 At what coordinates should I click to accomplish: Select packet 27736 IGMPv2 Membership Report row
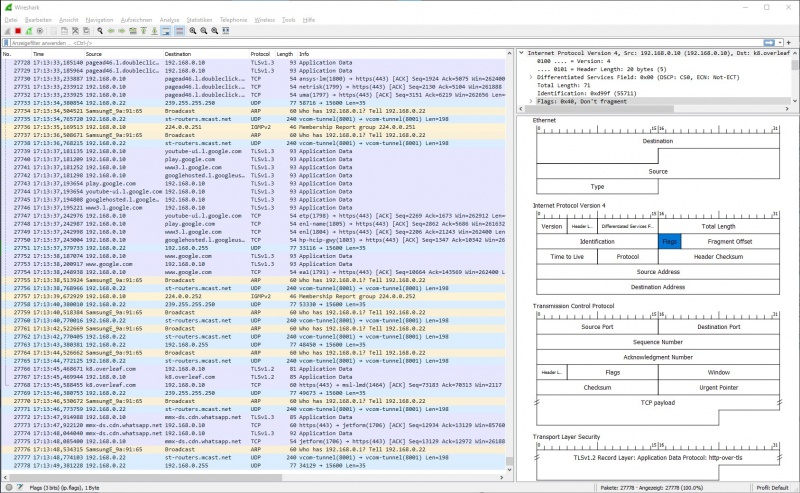click(x=254, y=127)
